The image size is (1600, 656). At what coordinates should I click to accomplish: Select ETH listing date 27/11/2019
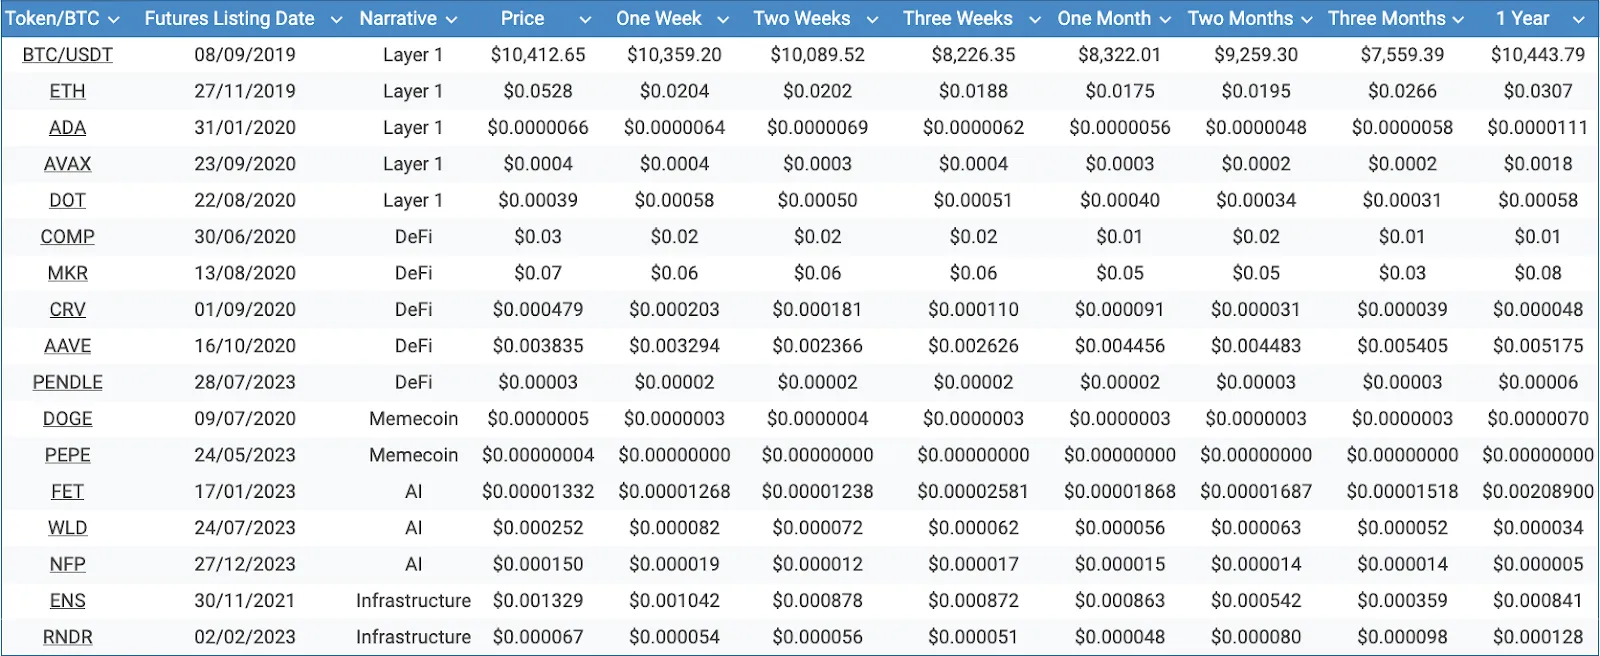click(245, 91)
